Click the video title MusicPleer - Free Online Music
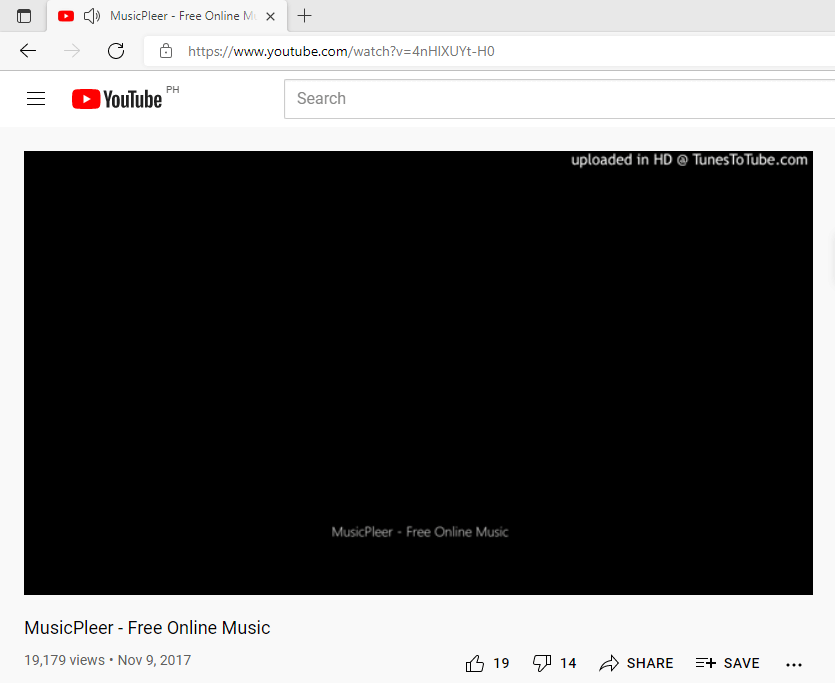835x683 pixels. pos(148,628)
